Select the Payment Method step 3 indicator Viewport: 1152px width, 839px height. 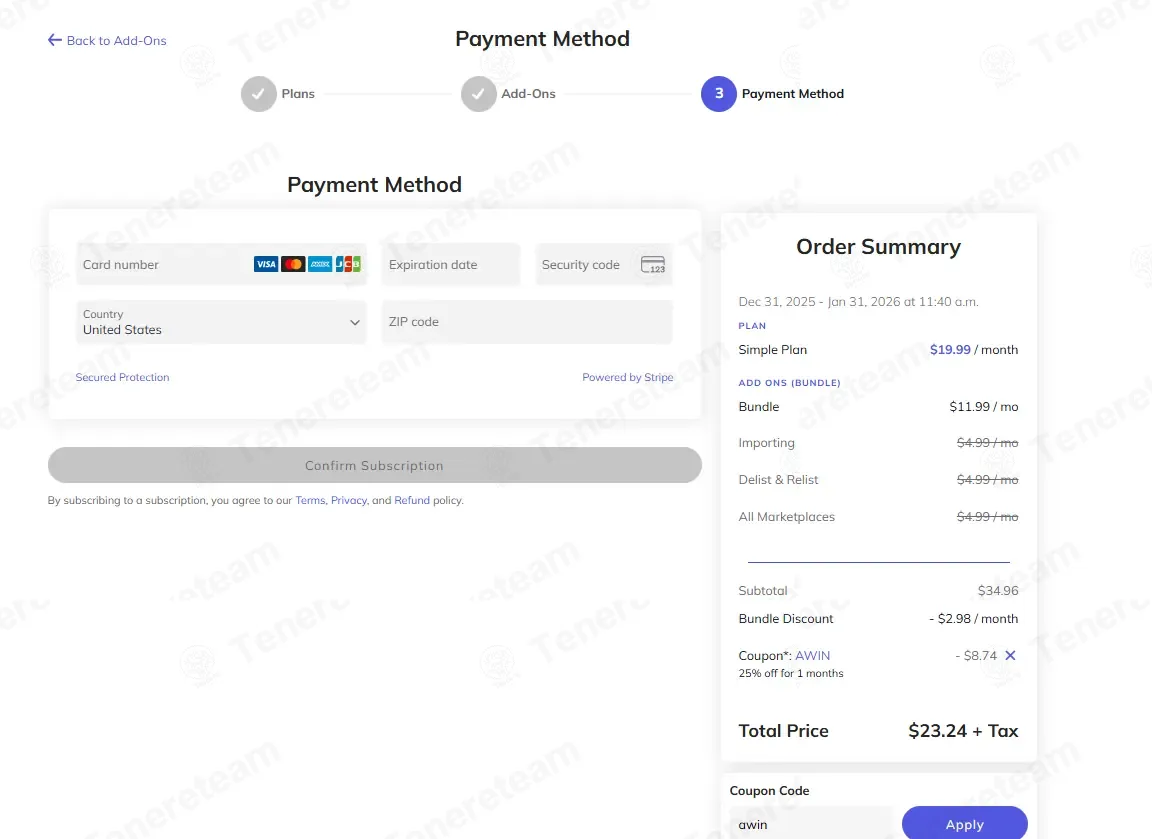(719, 94)
